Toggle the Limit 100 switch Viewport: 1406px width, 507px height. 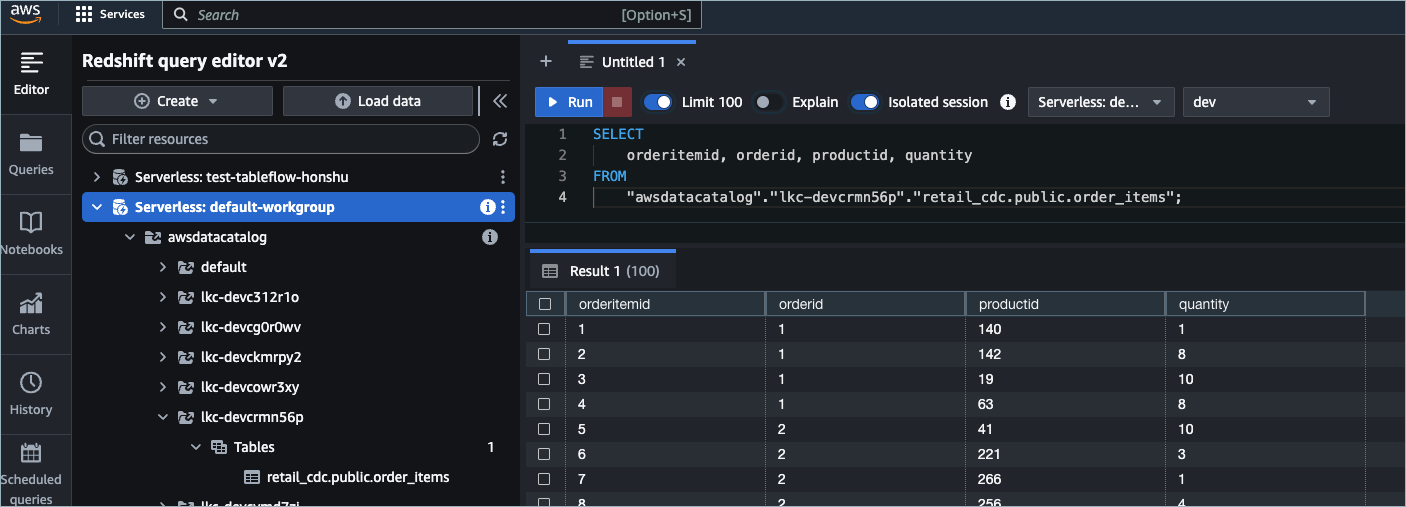click(x=658, y=102)
